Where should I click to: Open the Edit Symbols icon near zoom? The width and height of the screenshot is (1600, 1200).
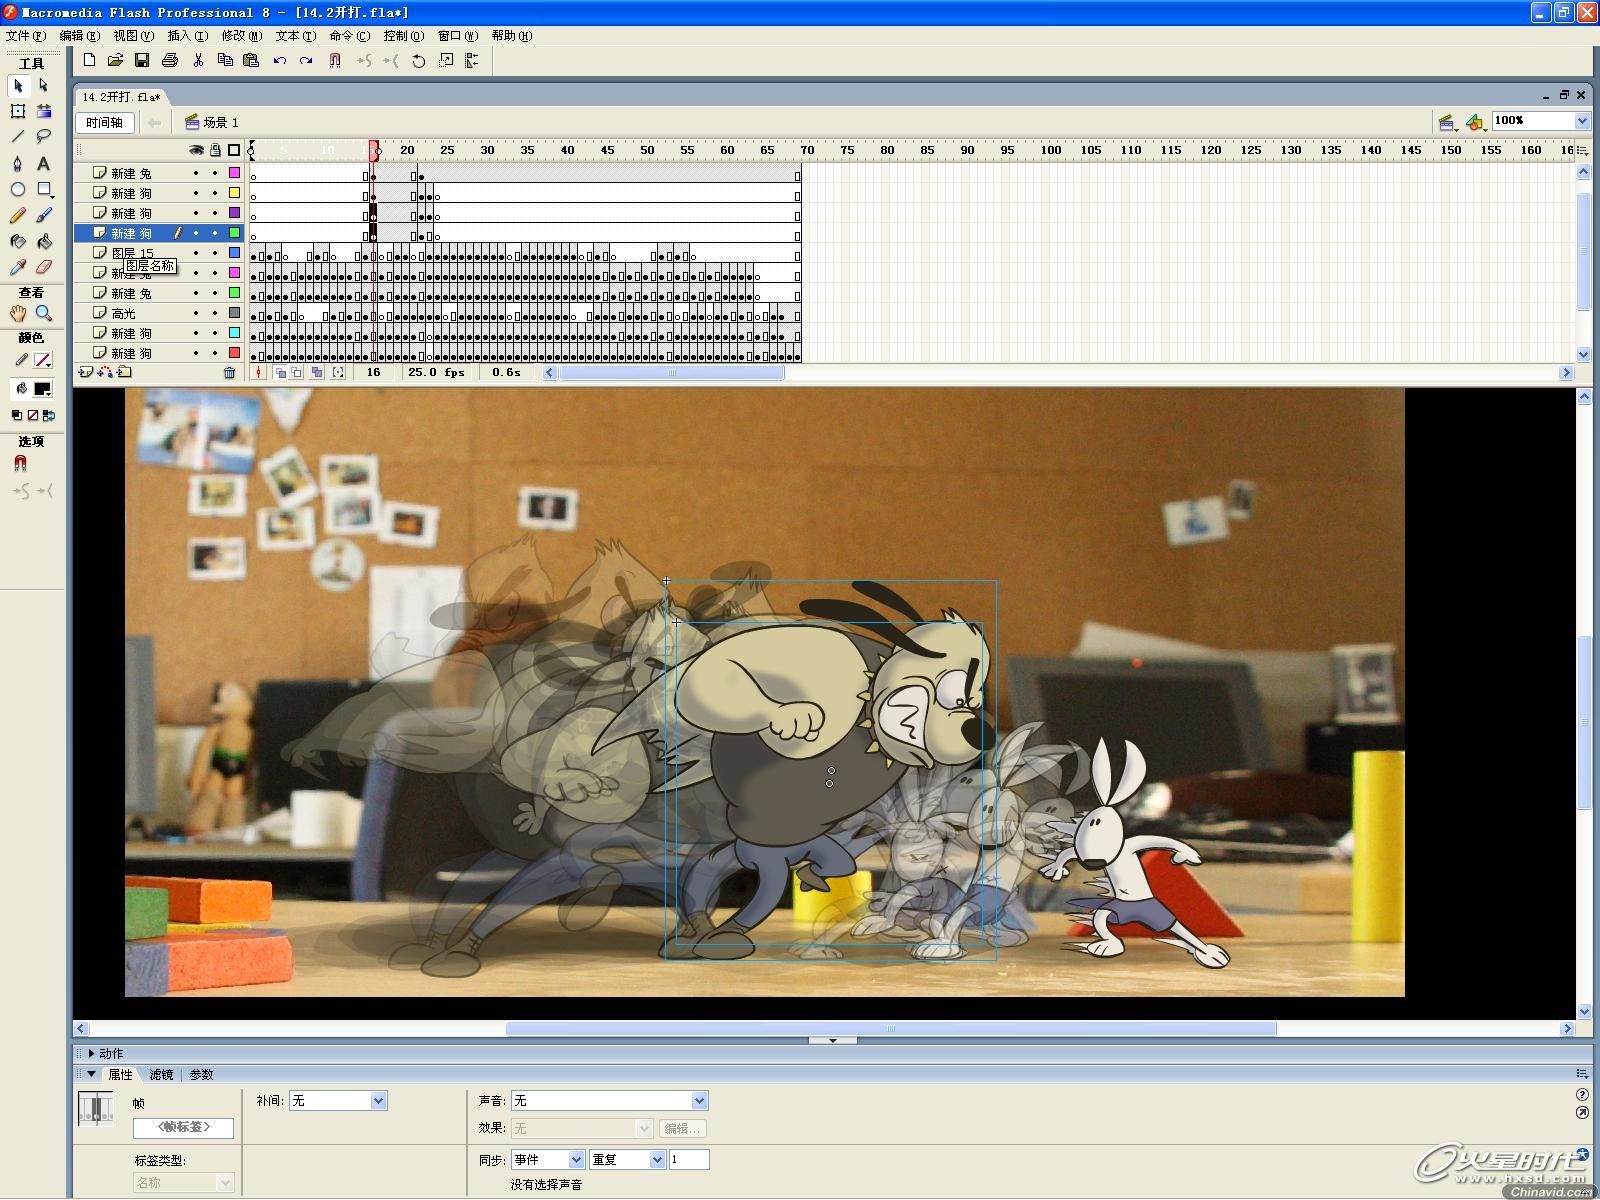pos(1476,122)
